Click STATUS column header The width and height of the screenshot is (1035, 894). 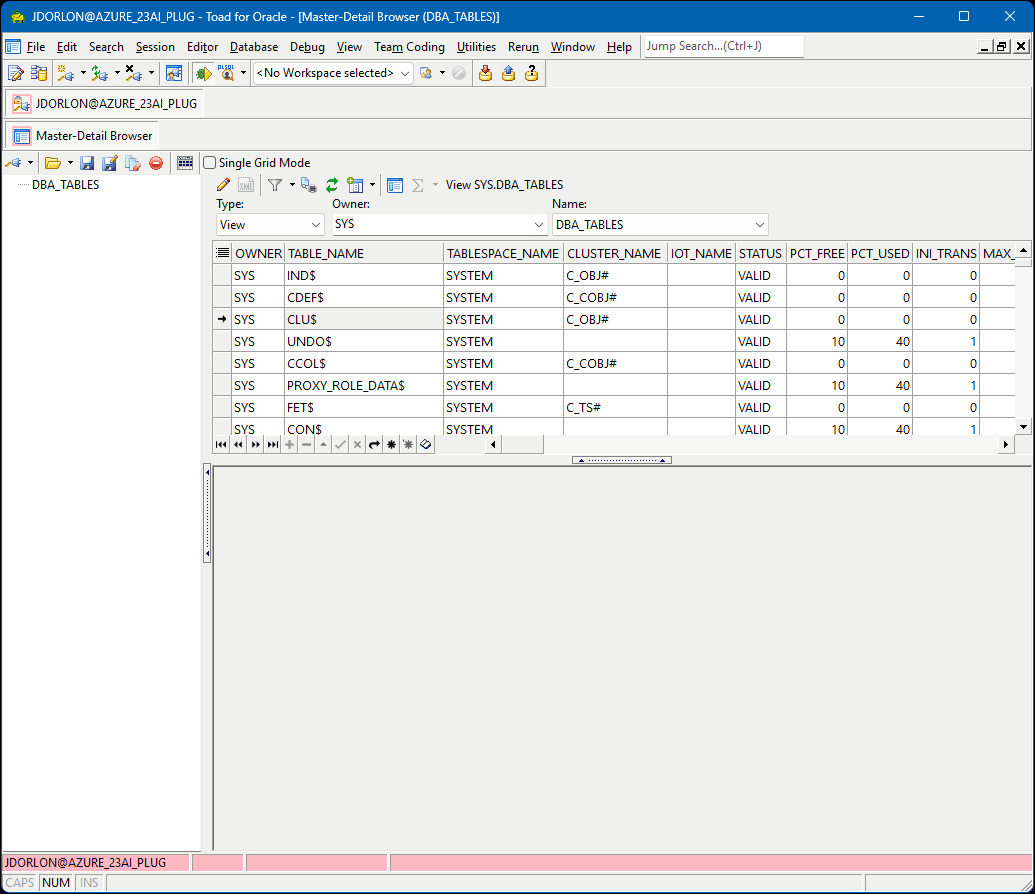click(760, 254)
